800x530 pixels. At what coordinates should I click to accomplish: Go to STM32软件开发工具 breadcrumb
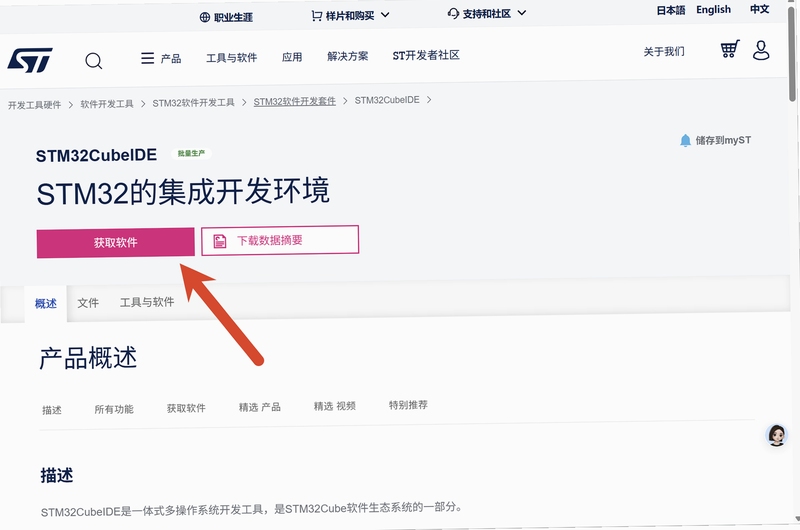coord(193,103)
